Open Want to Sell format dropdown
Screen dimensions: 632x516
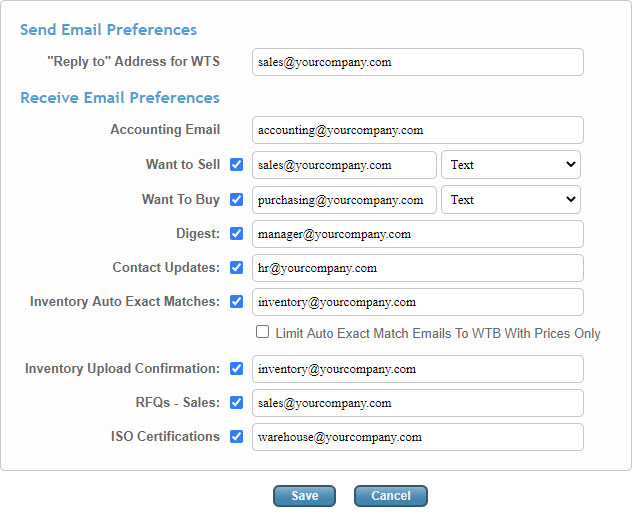pyautogui.click(x=510, y=165)
